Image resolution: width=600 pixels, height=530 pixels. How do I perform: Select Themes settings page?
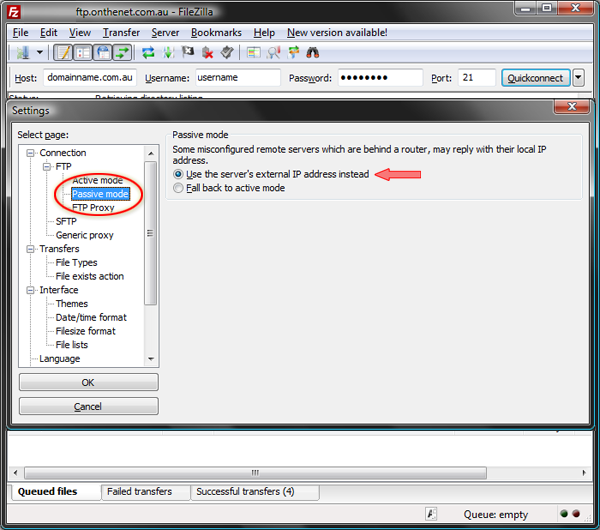click(x=72, y=304)
